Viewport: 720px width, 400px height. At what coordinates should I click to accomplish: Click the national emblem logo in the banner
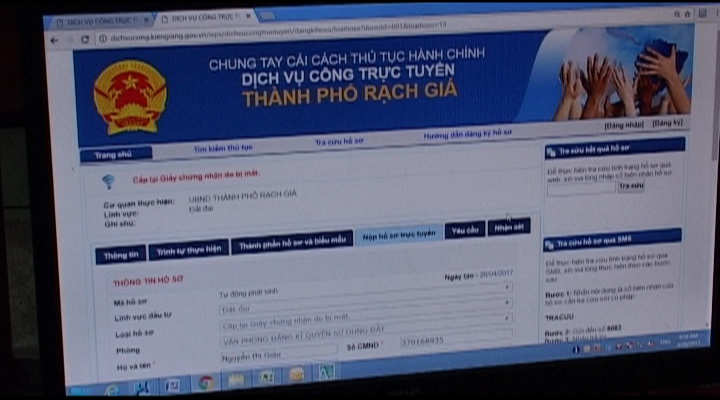(x=129, y=96)
